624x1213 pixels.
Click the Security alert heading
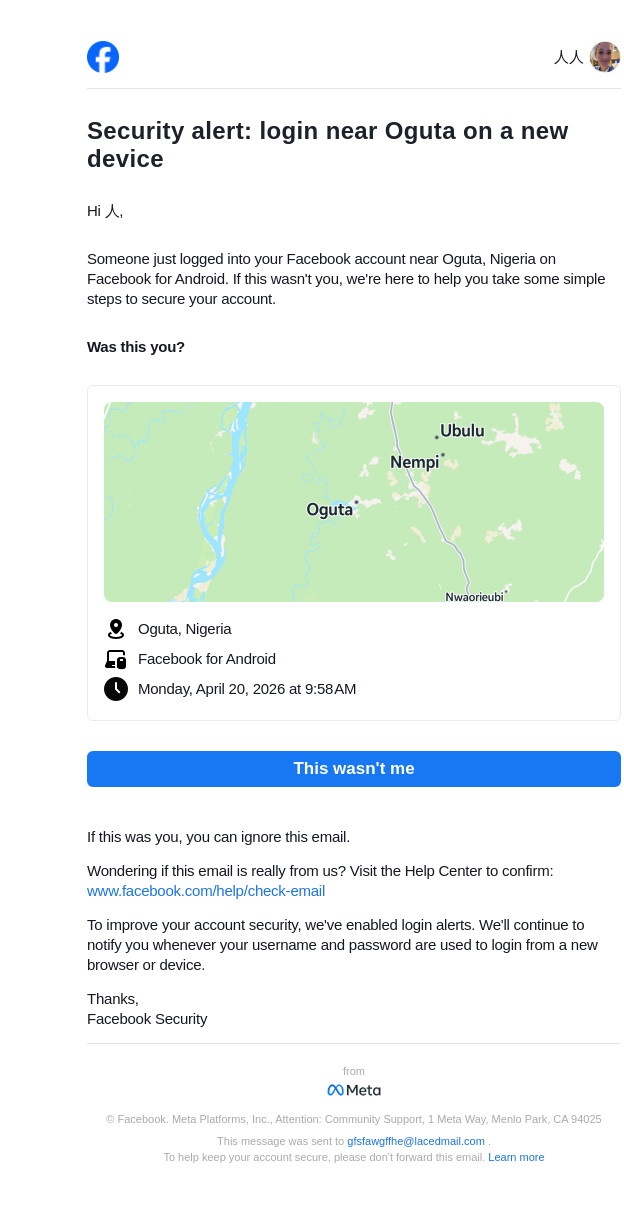point(327,145)
